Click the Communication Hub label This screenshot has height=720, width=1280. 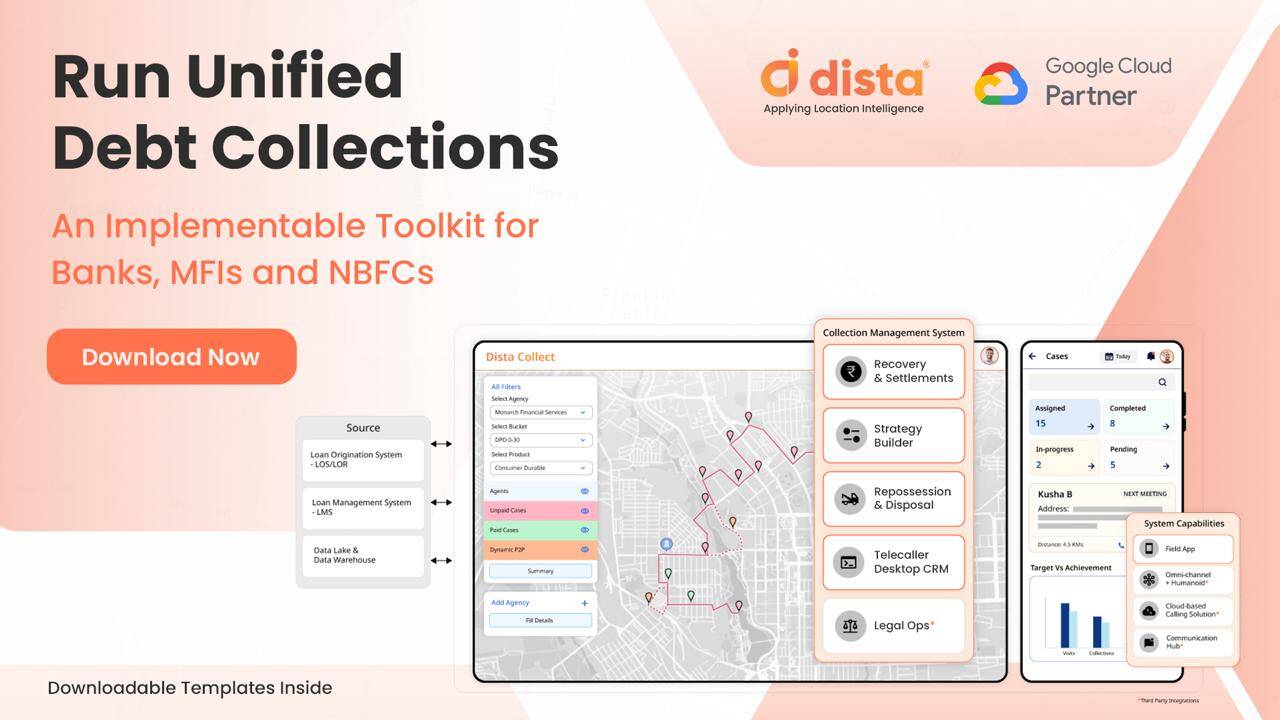coord(1191,642)
